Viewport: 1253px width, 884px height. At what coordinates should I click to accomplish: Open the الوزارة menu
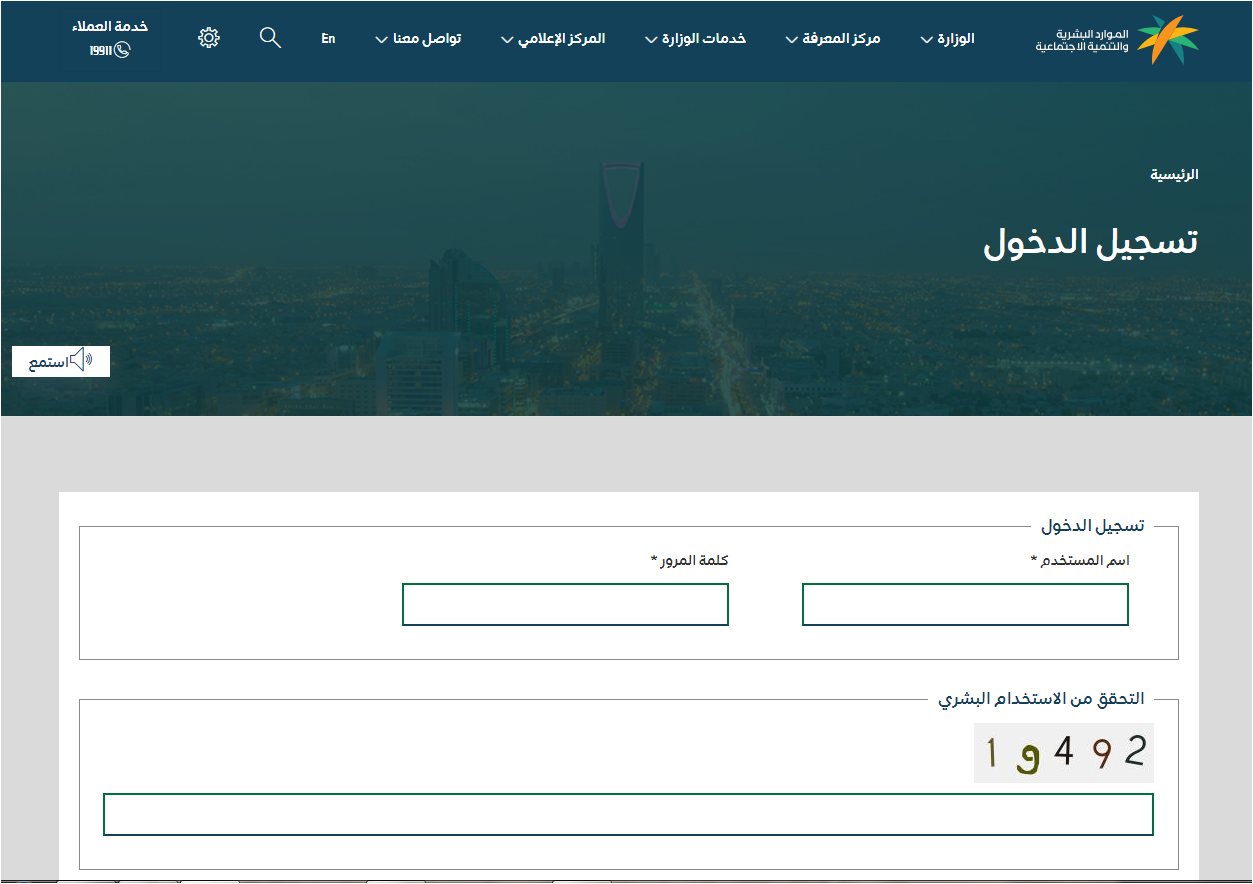point(947,39)
